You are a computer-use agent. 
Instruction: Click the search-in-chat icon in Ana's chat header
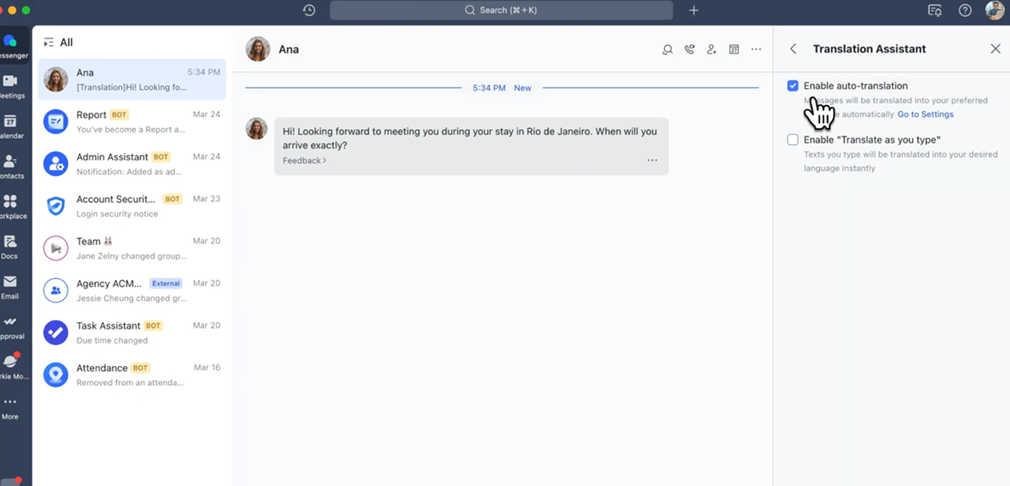667,49
